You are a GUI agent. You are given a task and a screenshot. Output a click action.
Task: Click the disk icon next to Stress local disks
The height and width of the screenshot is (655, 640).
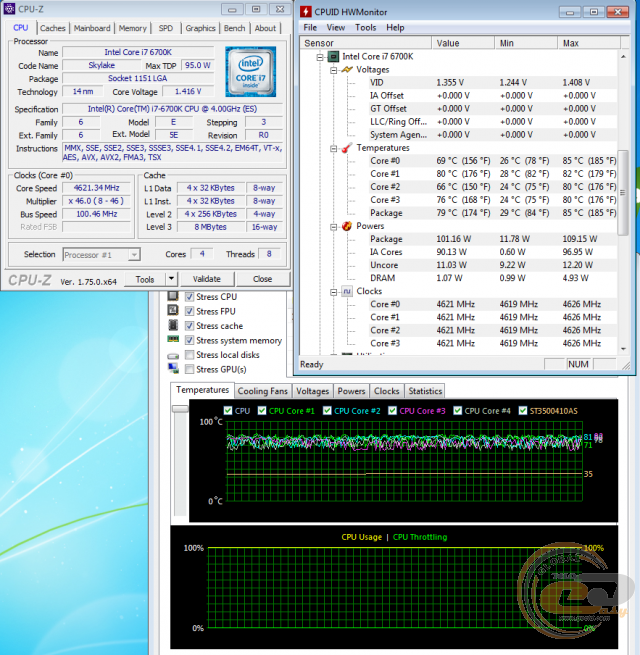click(x=173, y=356)
